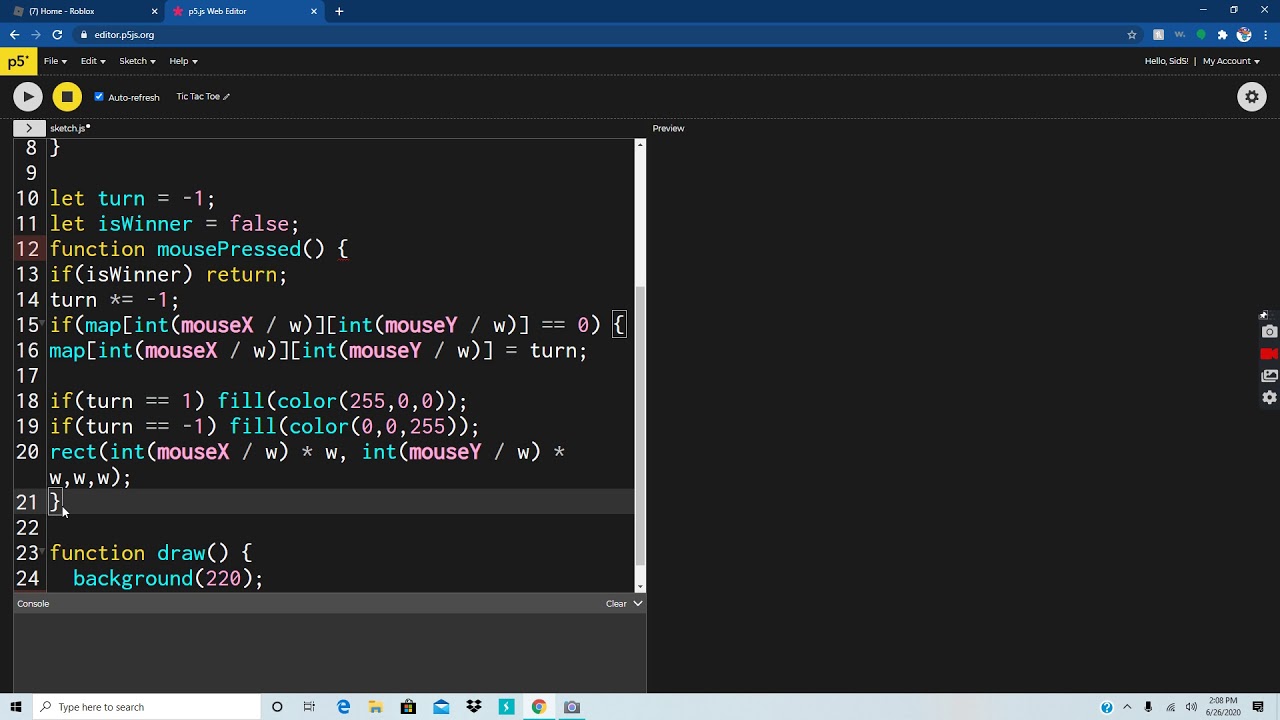Viewport: 1280px width, 720px height.
Task: Expand the My Account dropdown
Action: tap(1232, 61)
